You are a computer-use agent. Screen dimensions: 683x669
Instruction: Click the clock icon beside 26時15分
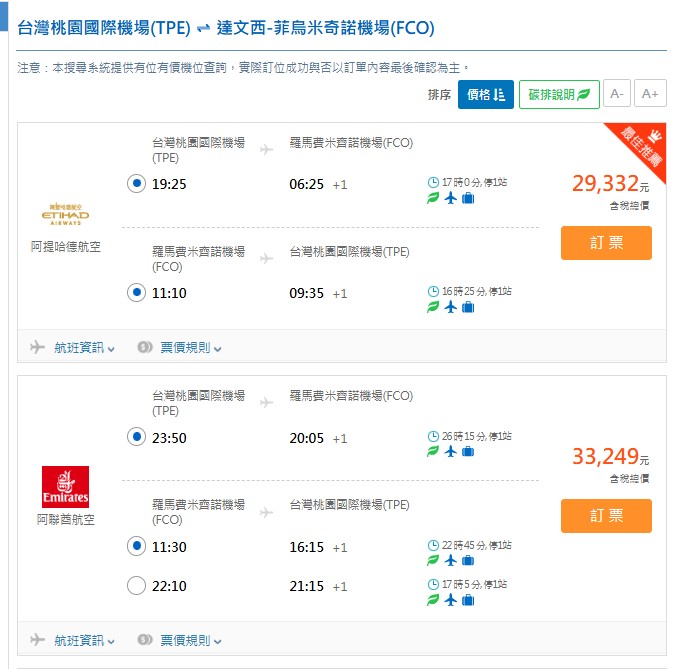pos(433,436)
